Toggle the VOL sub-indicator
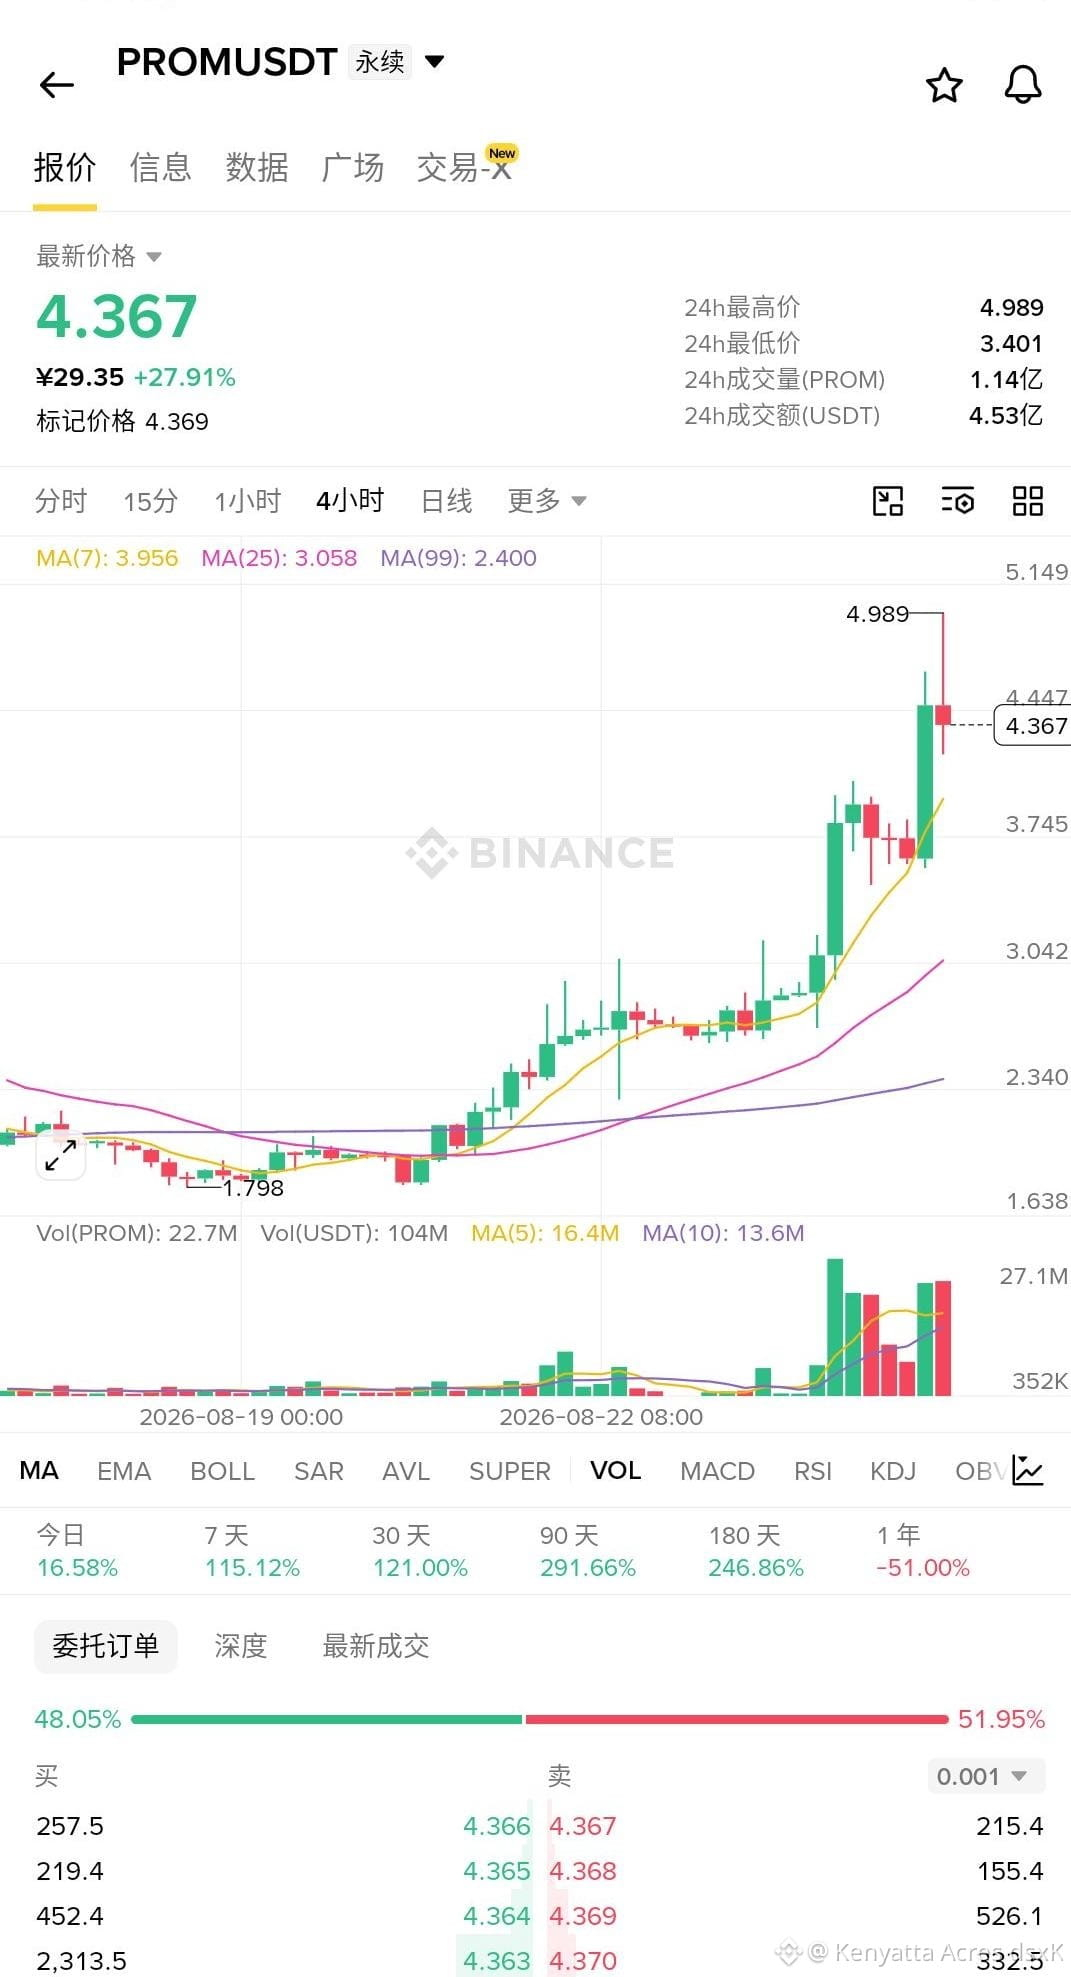This screenshot has width=1071, height=1977. [616, 1470]
